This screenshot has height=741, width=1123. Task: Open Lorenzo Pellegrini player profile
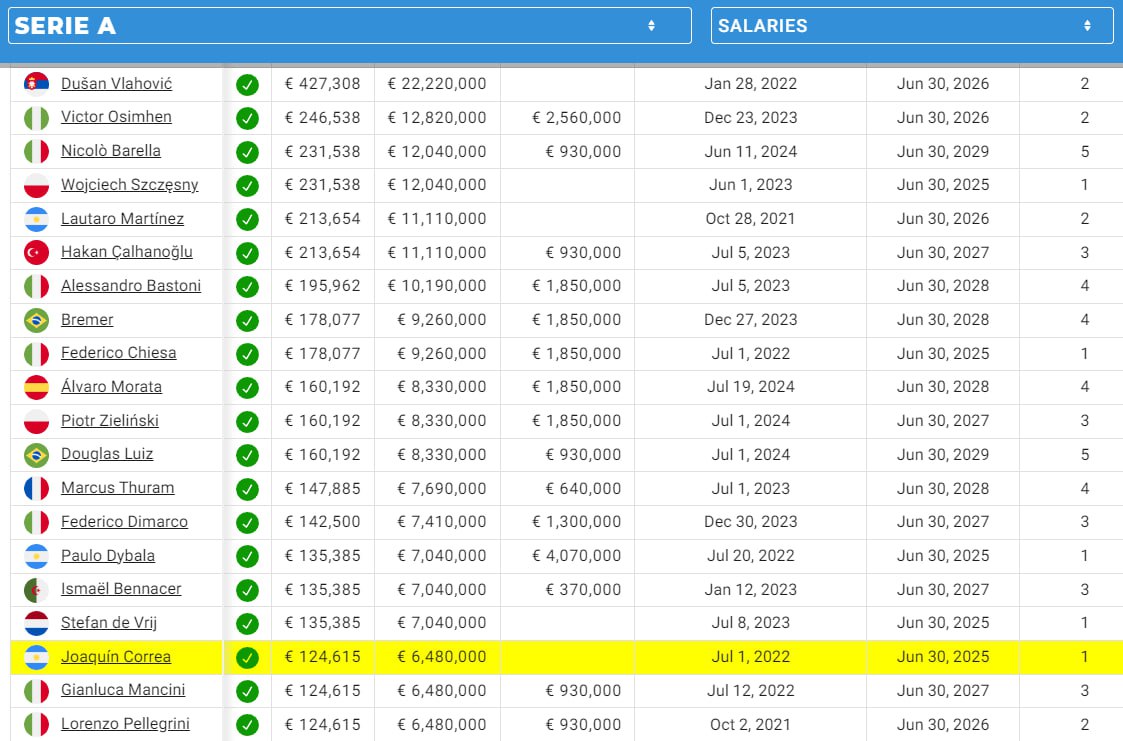[125, 724]
